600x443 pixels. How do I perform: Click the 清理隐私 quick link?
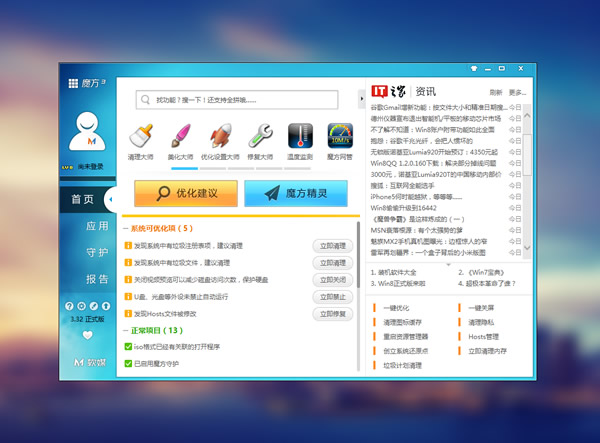(x=481, y=322)
